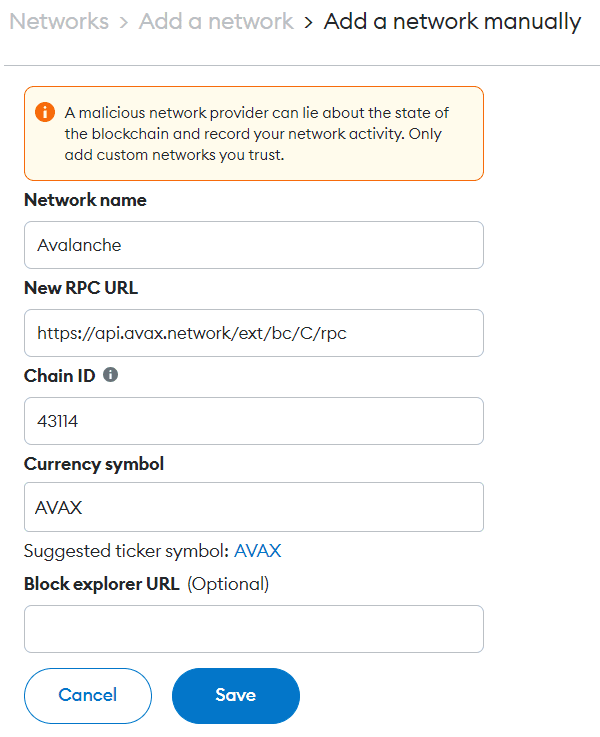Click the Chain ID info icon
Viewport: 600px width, 737px height.
(x=110, y=375)
